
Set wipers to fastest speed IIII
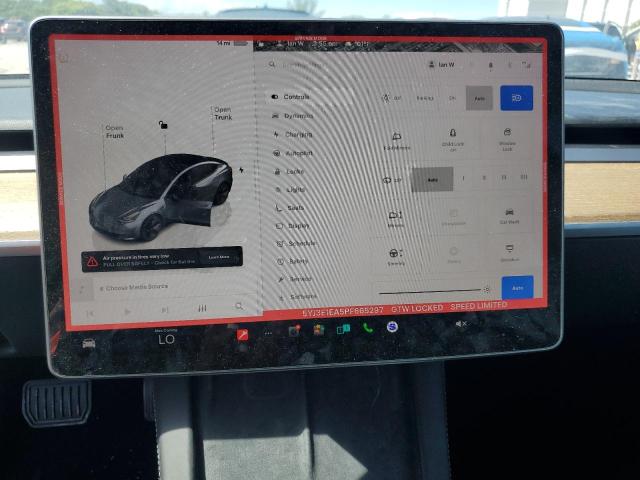tap(524, 177)
